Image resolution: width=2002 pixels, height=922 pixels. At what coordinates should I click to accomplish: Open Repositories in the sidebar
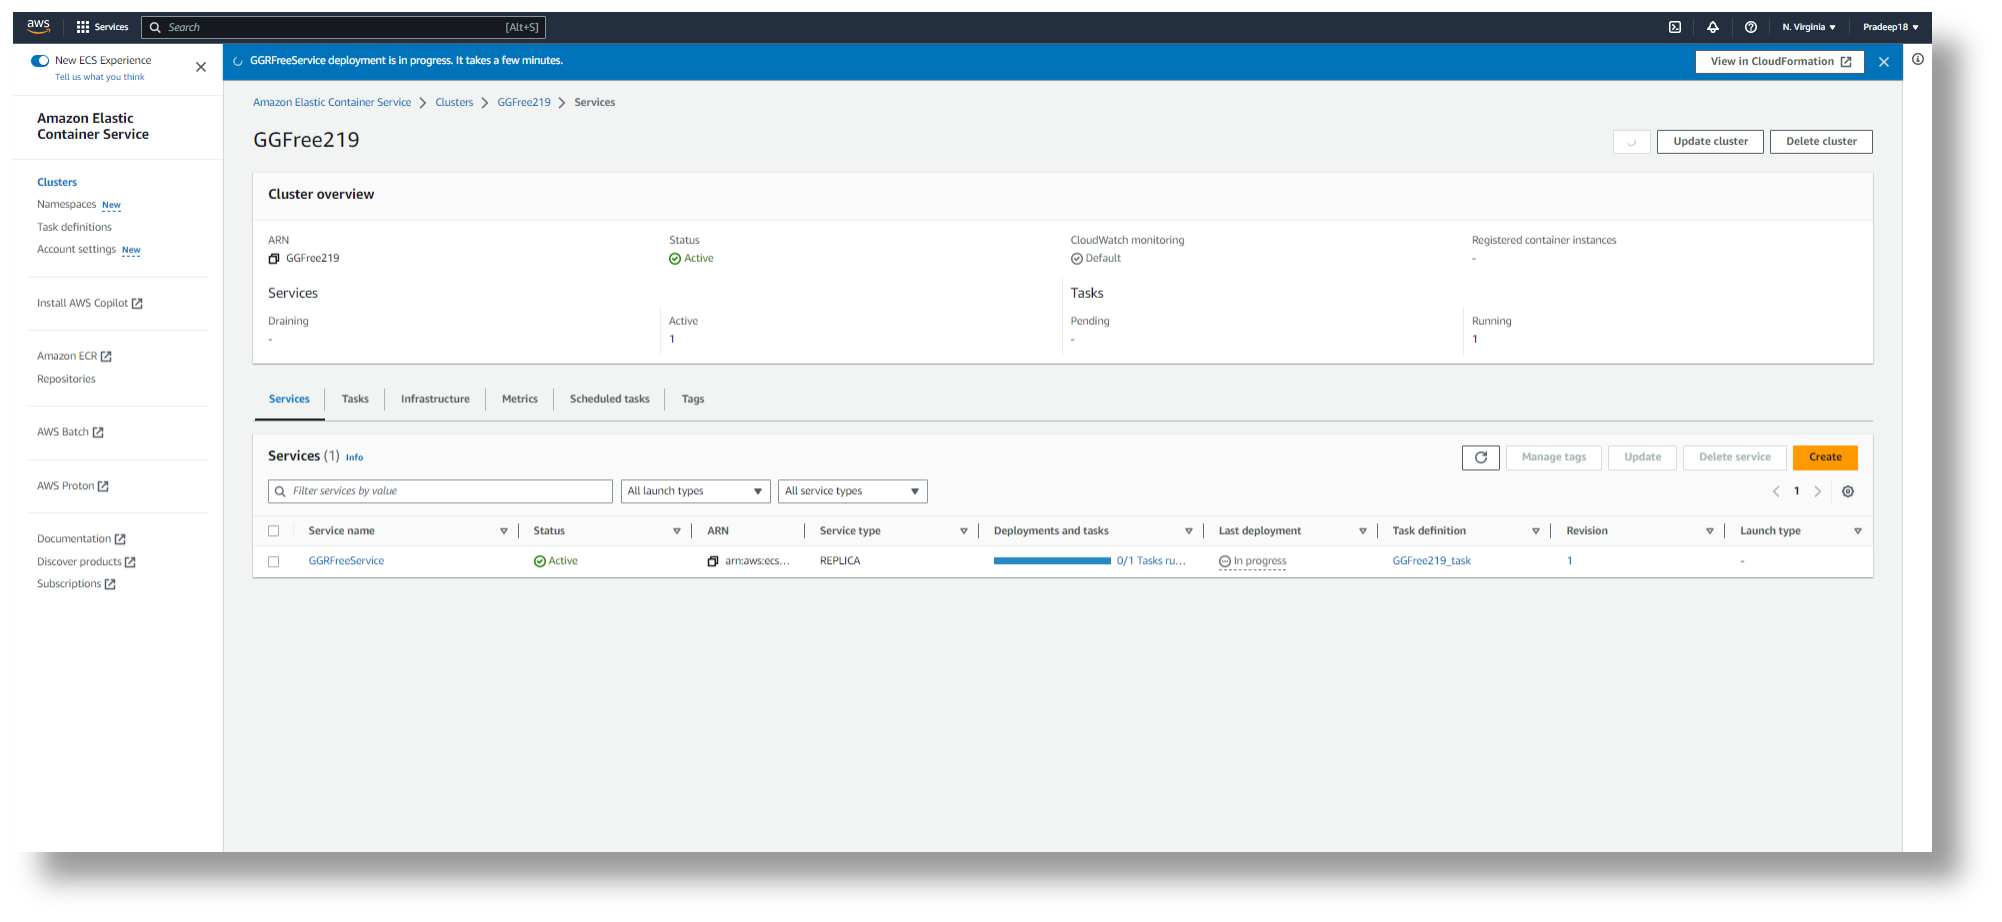click(x=66, y=380)
